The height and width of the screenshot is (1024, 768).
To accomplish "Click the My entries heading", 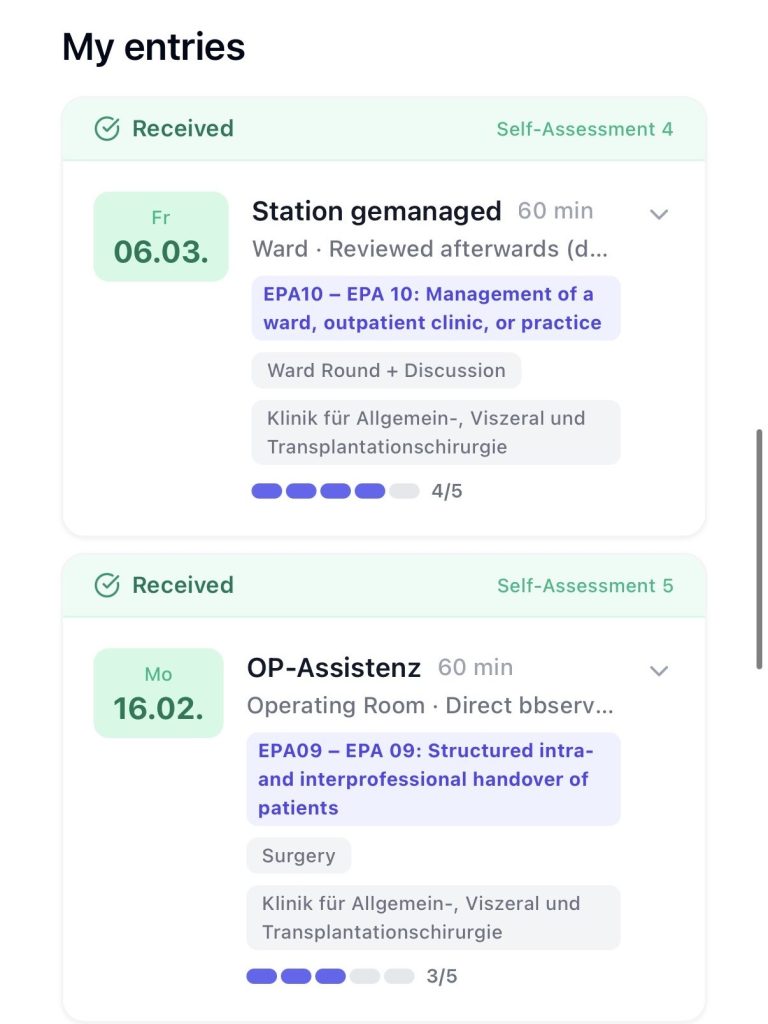I will pos(153,47).
